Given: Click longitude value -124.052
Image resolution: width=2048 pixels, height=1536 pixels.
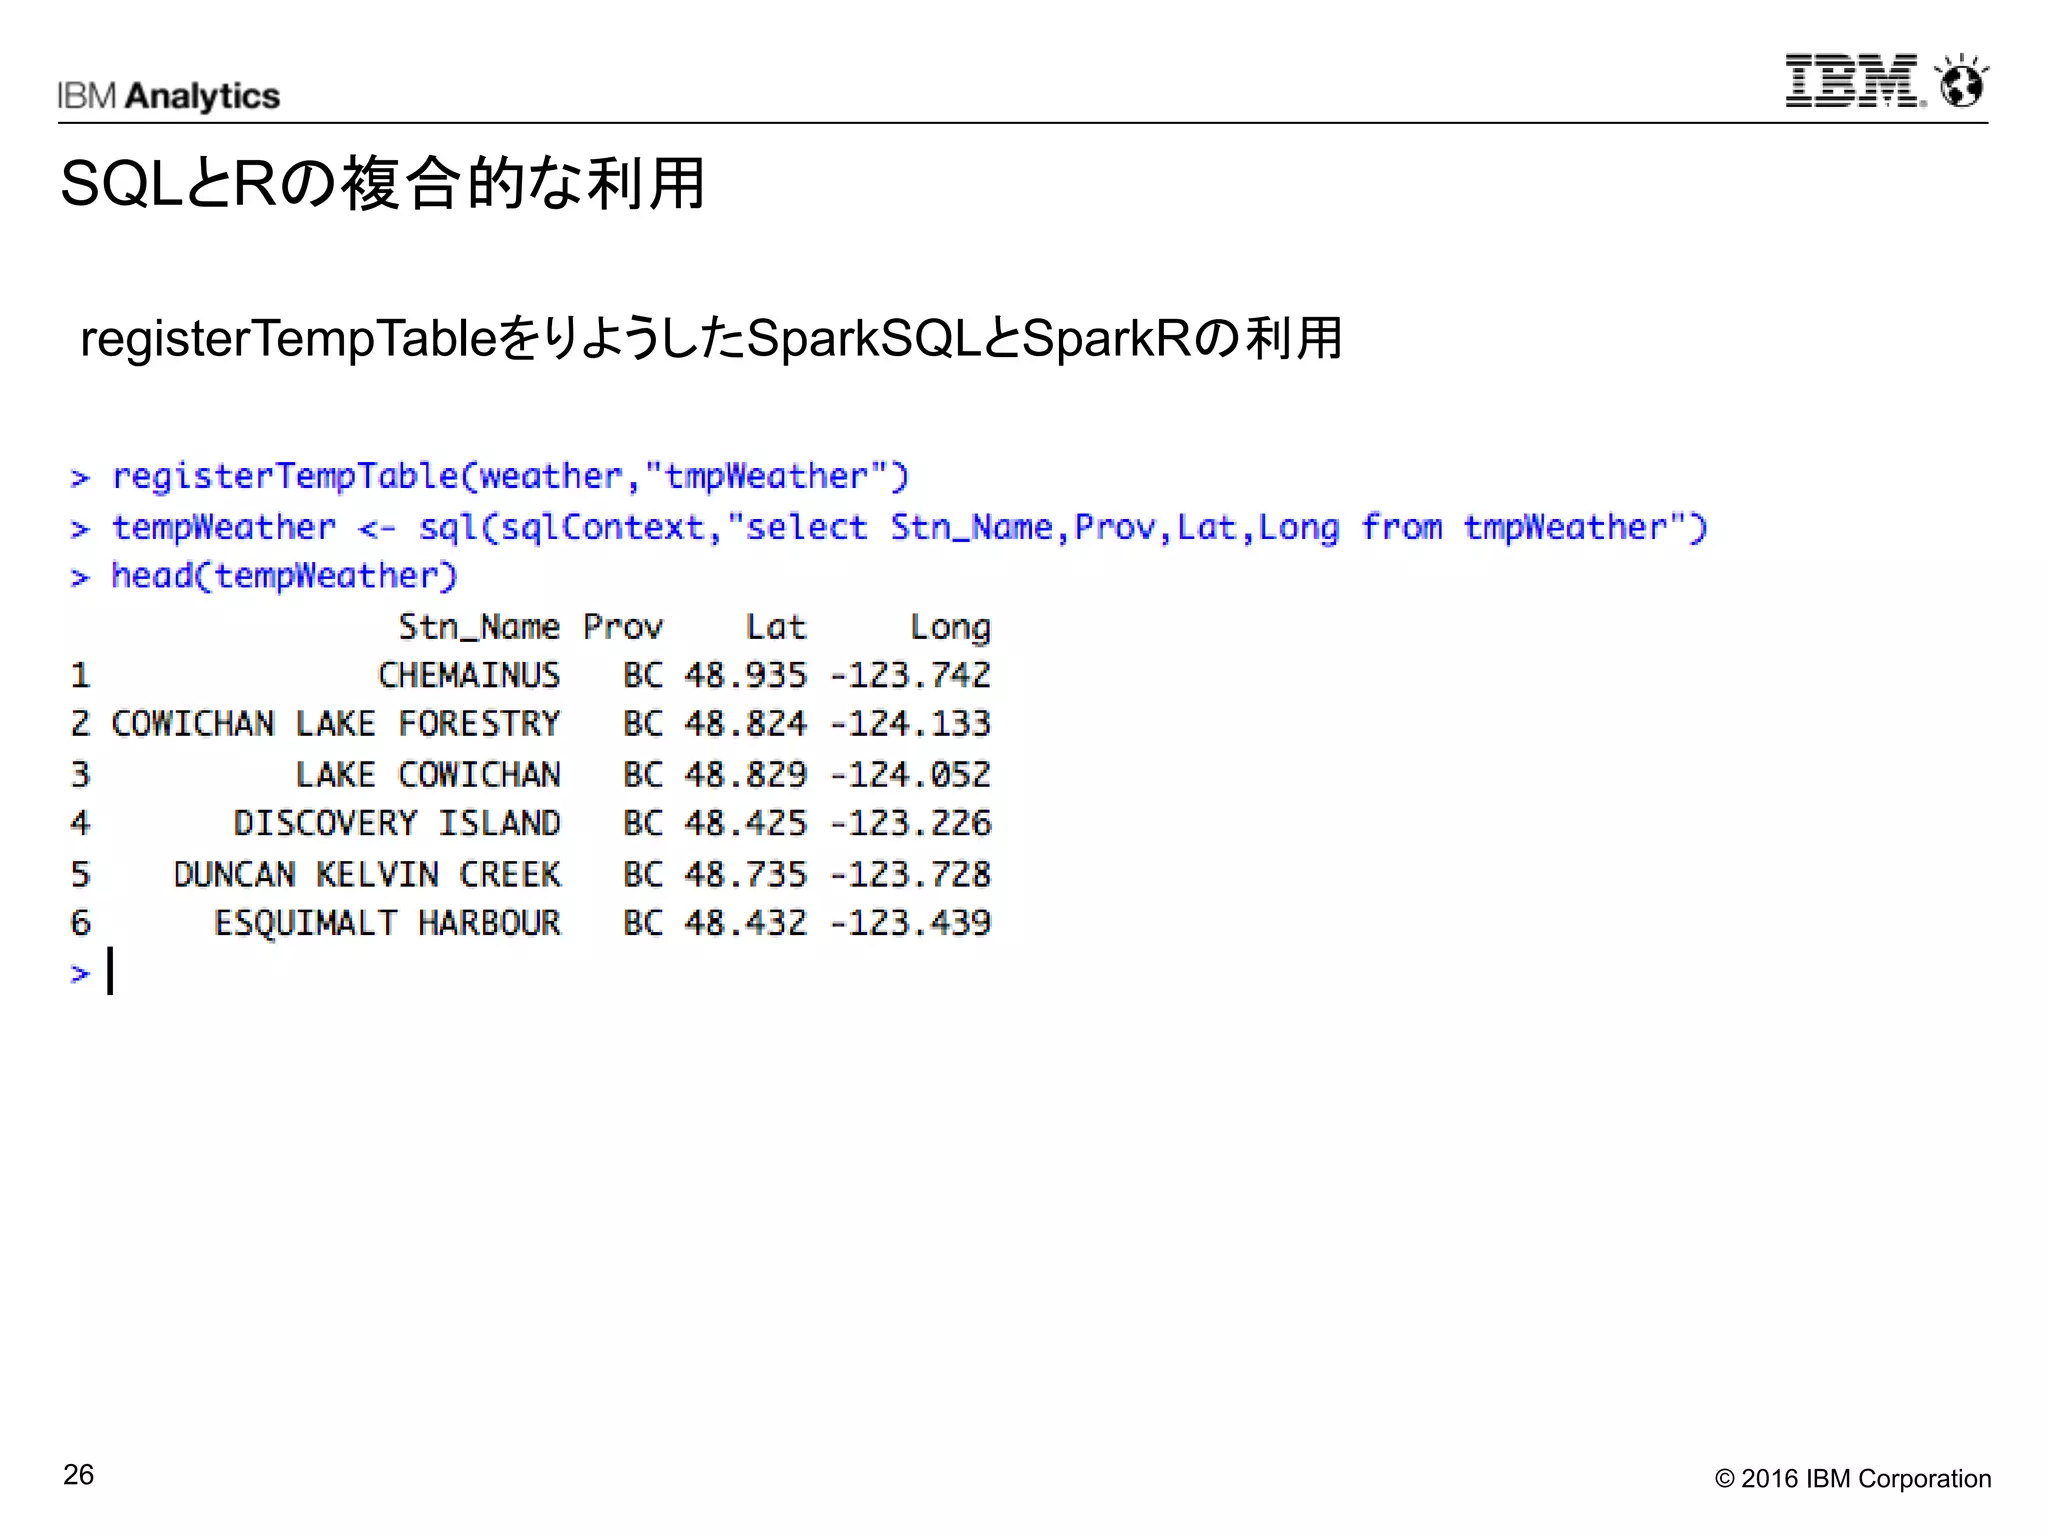Looking at the screenshot, I should tap(911, 774).
